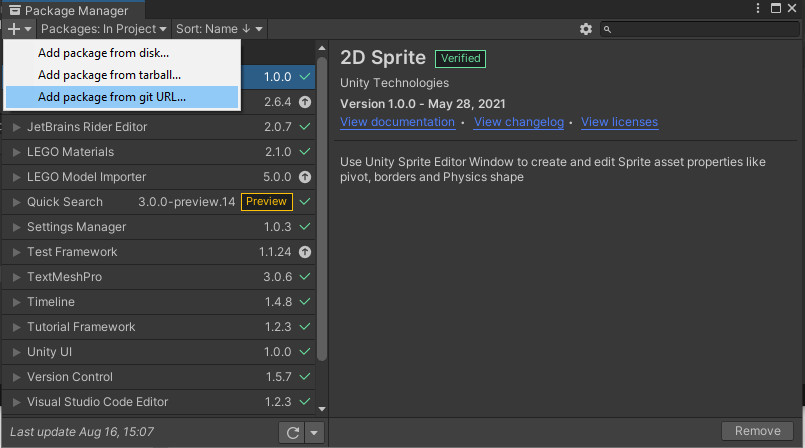The width and height of the screenshot is (805, 448).
Task: Click the update-available arrow icon for LEGO Model Importer
Action: pos(305,177)
